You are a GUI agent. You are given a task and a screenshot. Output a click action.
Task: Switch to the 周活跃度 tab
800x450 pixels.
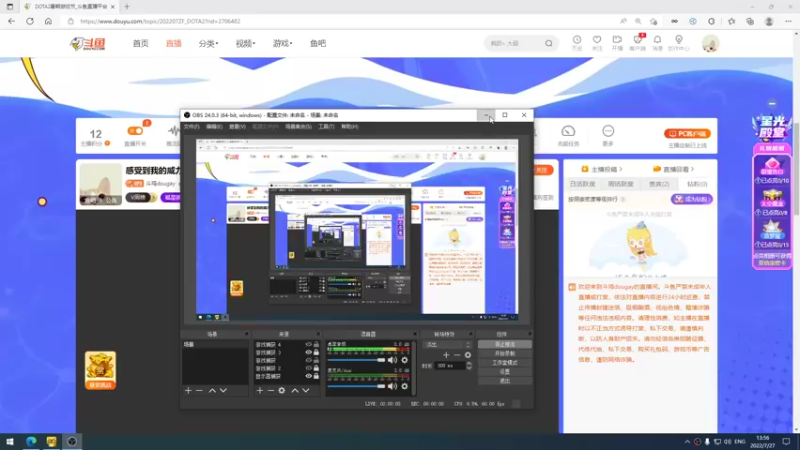(620, 184)
